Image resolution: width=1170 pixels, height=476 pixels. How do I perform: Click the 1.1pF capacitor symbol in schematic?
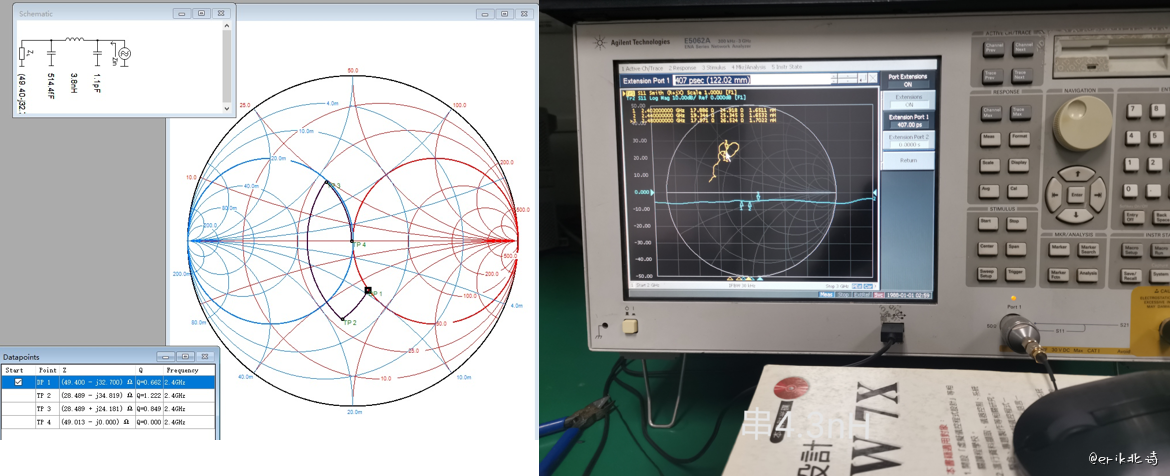[97, 52]
